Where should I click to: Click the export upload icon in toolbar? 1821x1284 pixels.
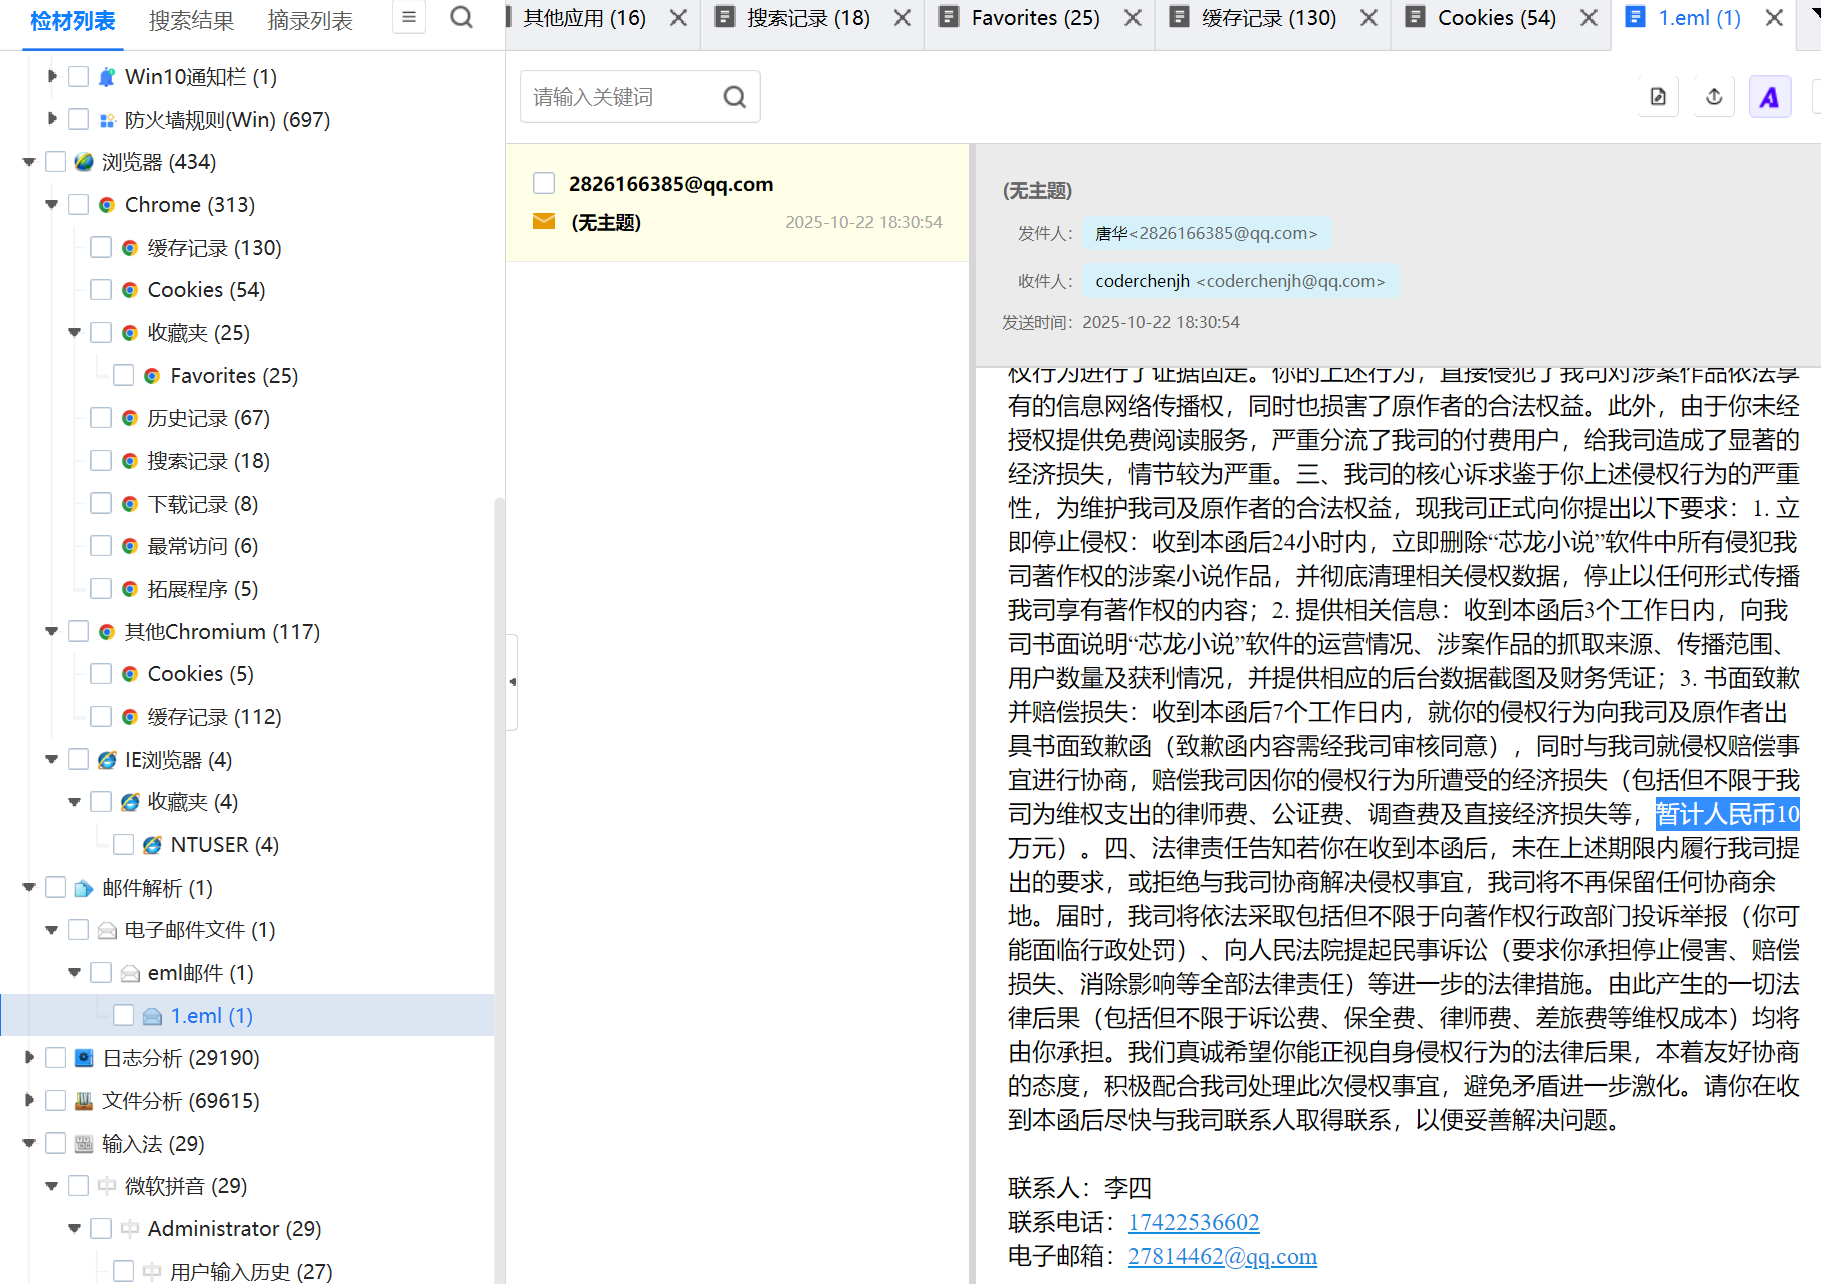coord(1714,97)
